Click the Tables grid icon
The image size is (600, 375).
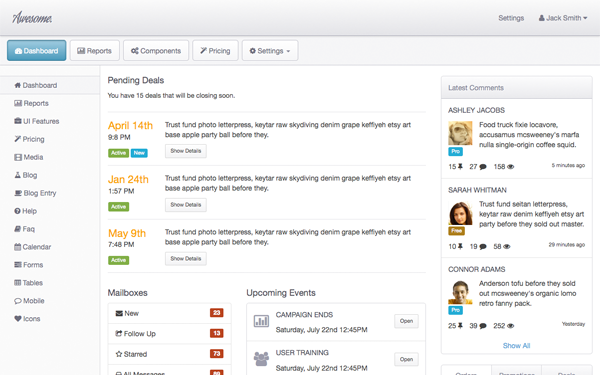pos(18,283)
